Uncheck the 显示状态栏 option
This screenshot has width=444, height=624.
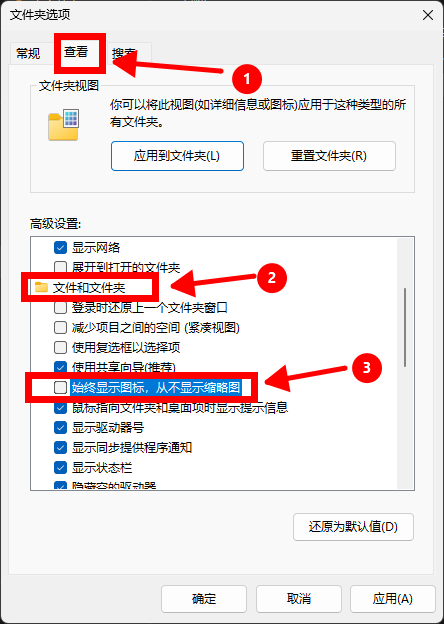60,467
